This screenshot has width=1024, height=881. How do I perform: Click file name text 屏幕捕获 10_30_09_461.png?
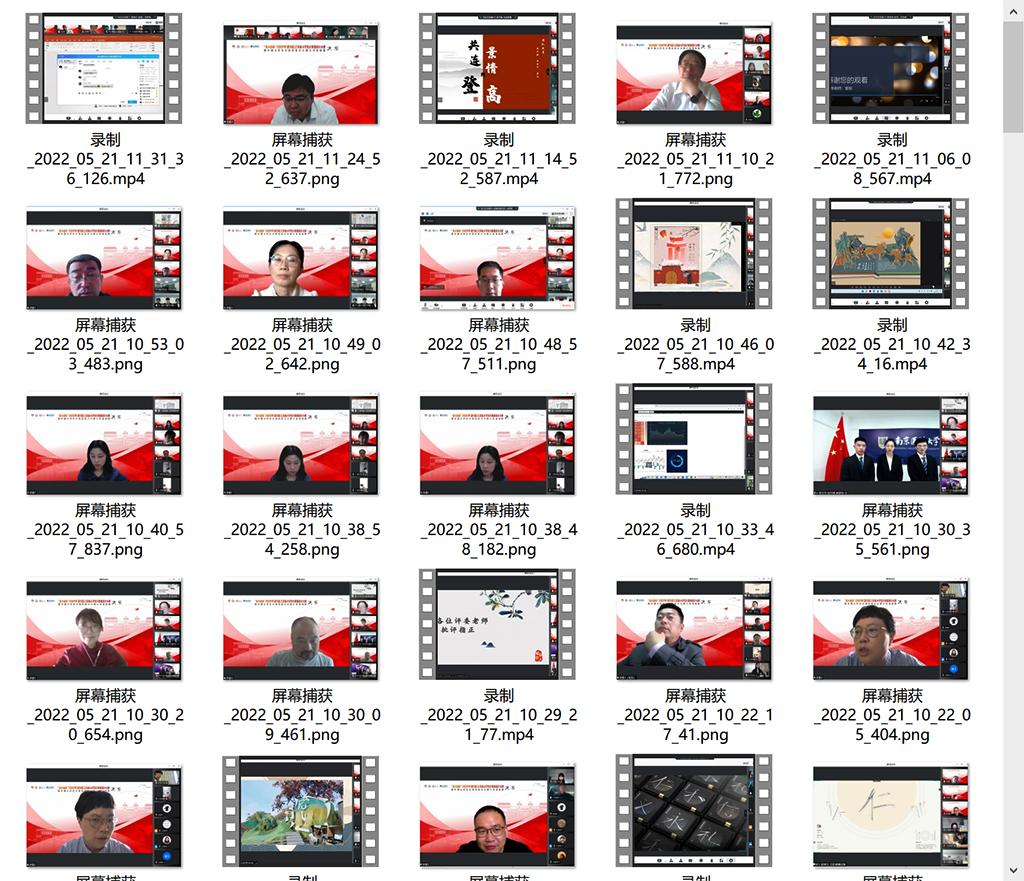coord(301,715)
